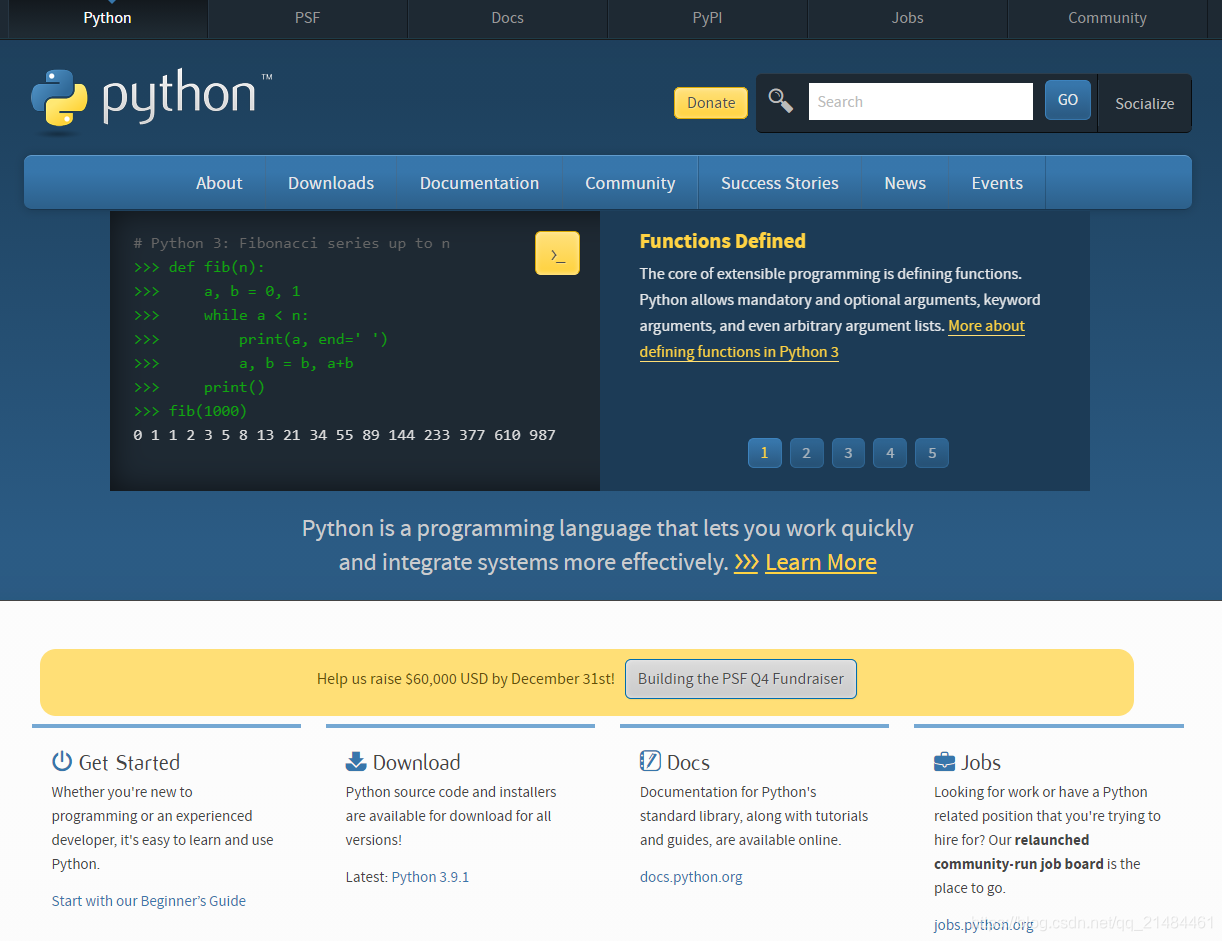Open the docs.python.org link
The image size is (1222, 941).
[x=691, y=877]
